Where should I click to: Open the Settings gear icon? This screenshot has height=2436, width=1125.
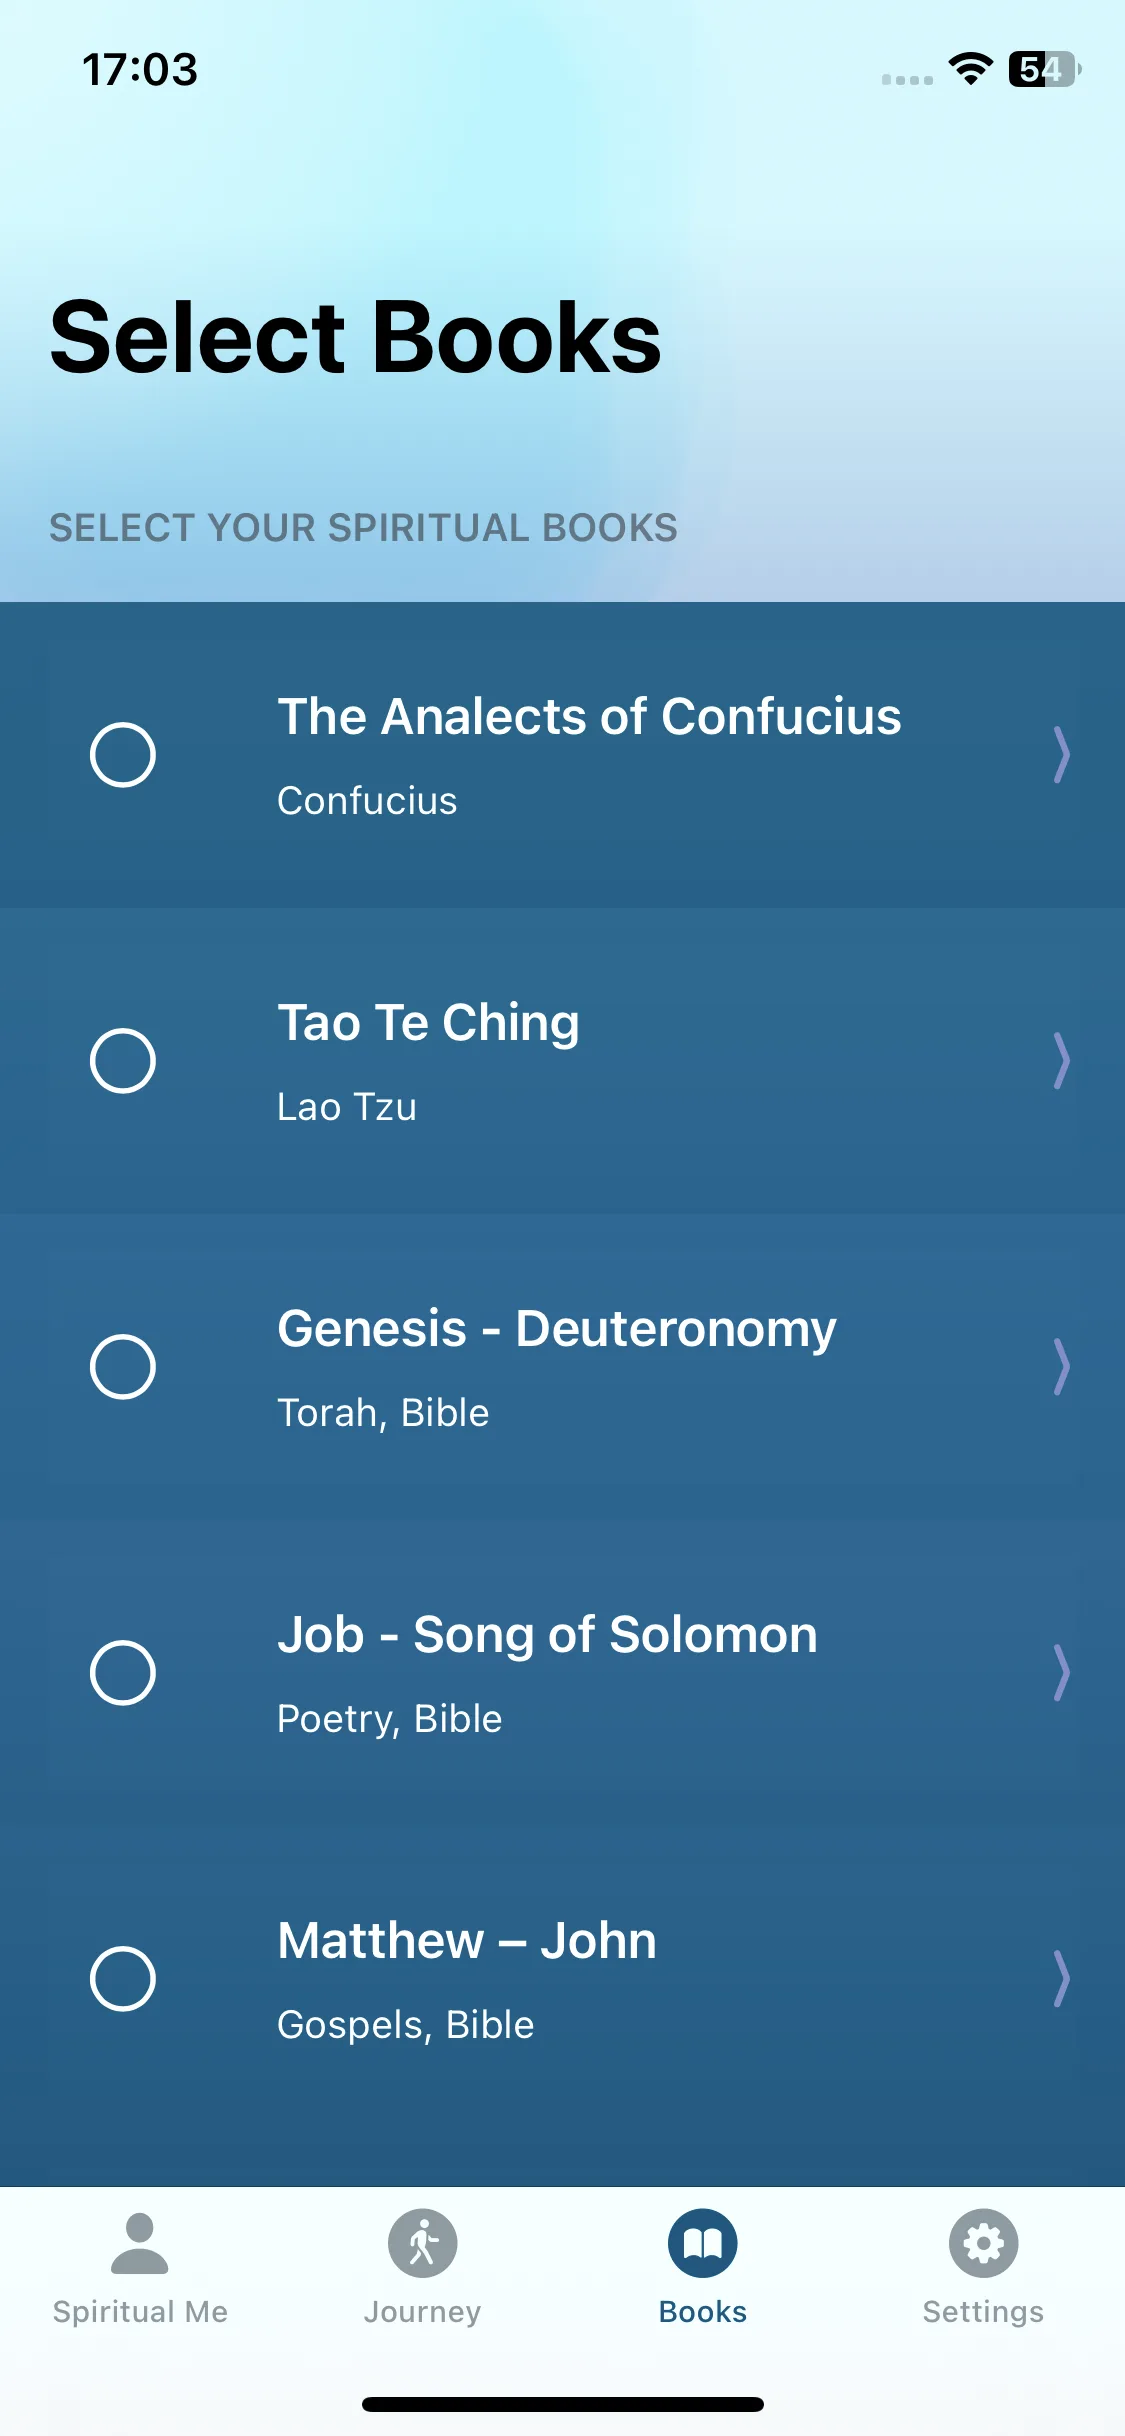coord(983,2243)
